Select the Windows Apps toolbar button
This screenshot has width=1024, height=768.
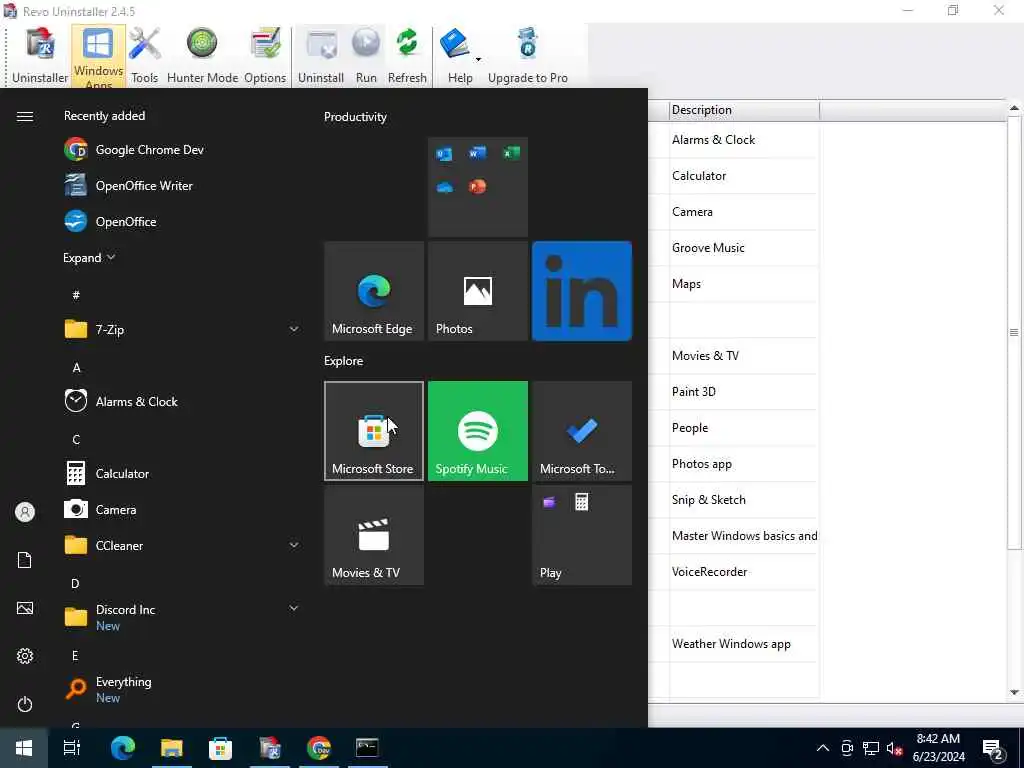tap(98, 56)
